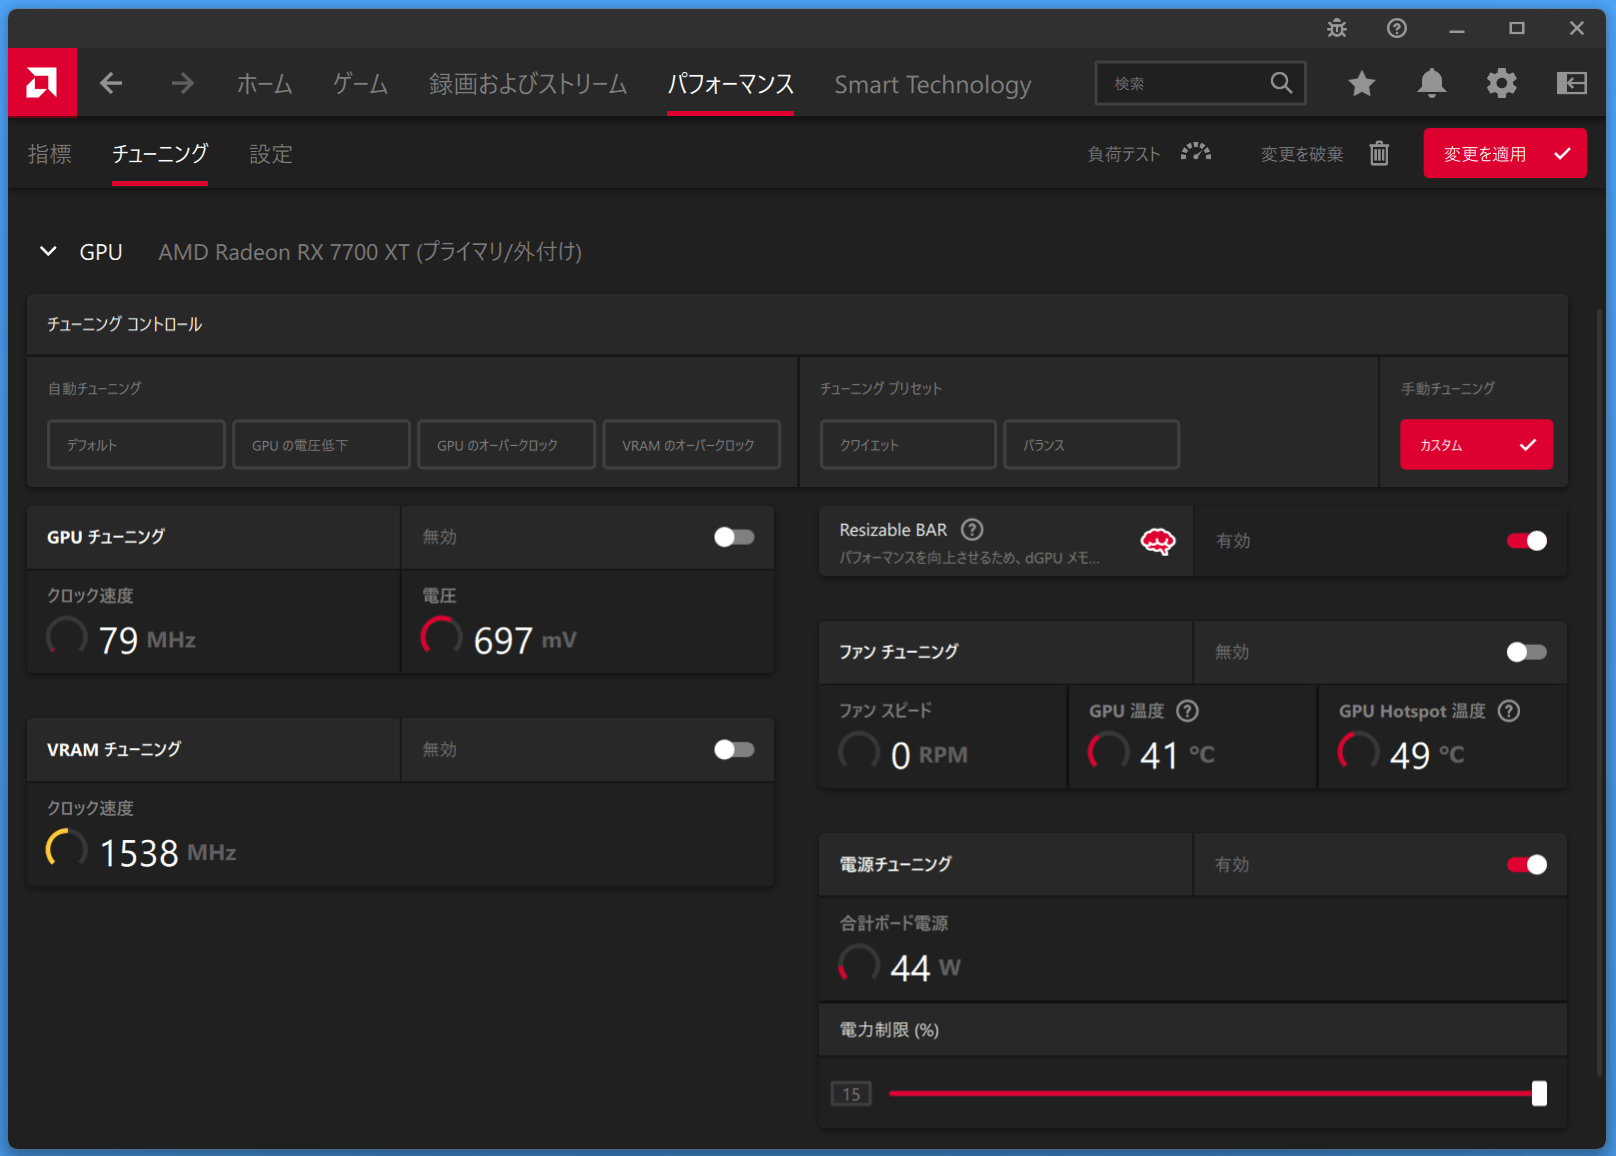Screen dimensions: 1616x1156
Task: Click the AMD Radeon RX 7700 XT label
Action: coord(370,252)
